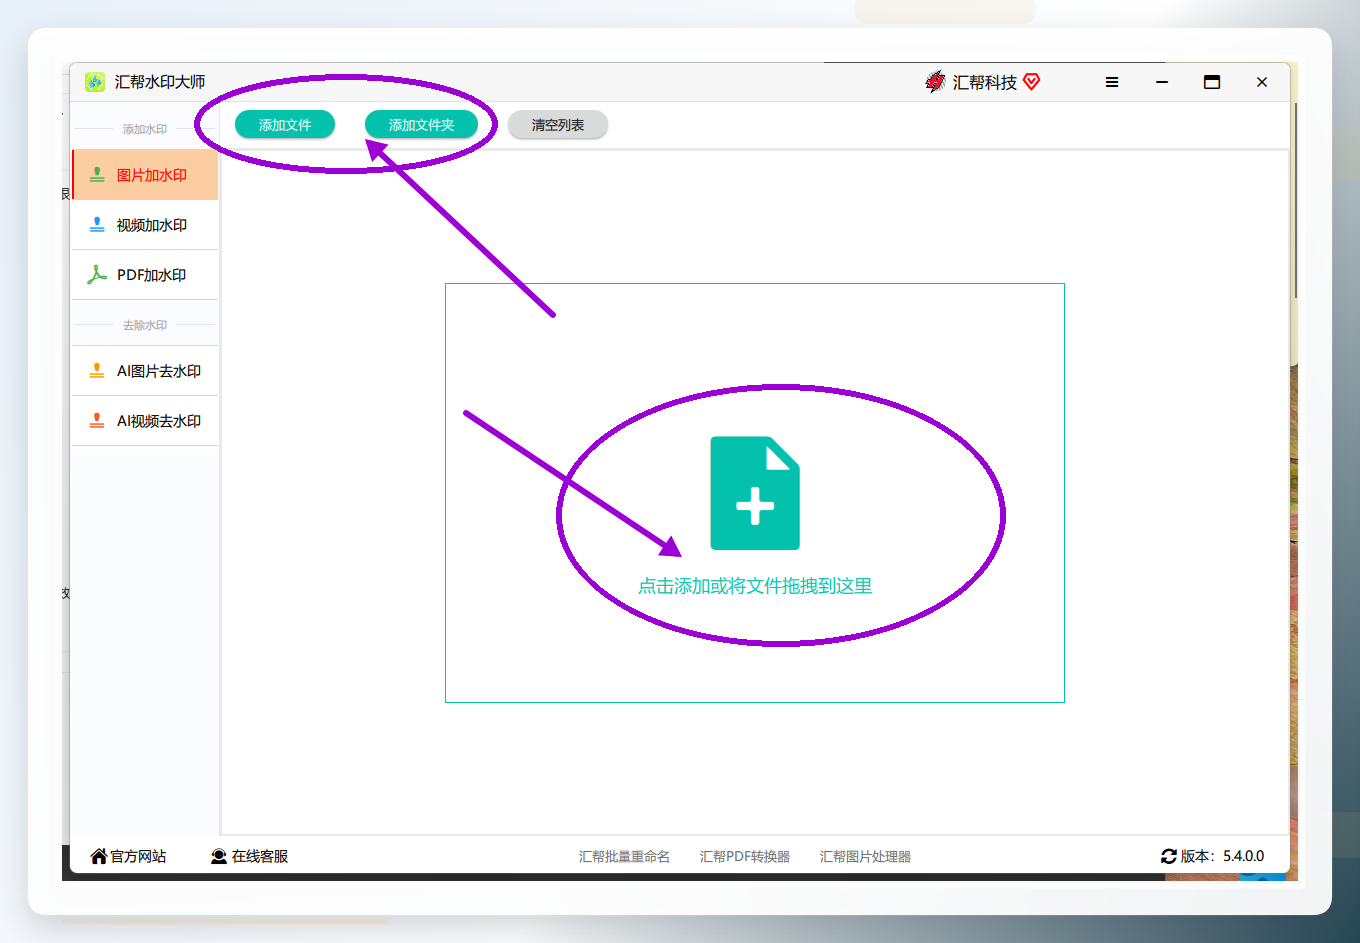Click the 汇帮科技 logo icon
The image size is (1360, 943).
pyautogui.click(x=935, y=82)
